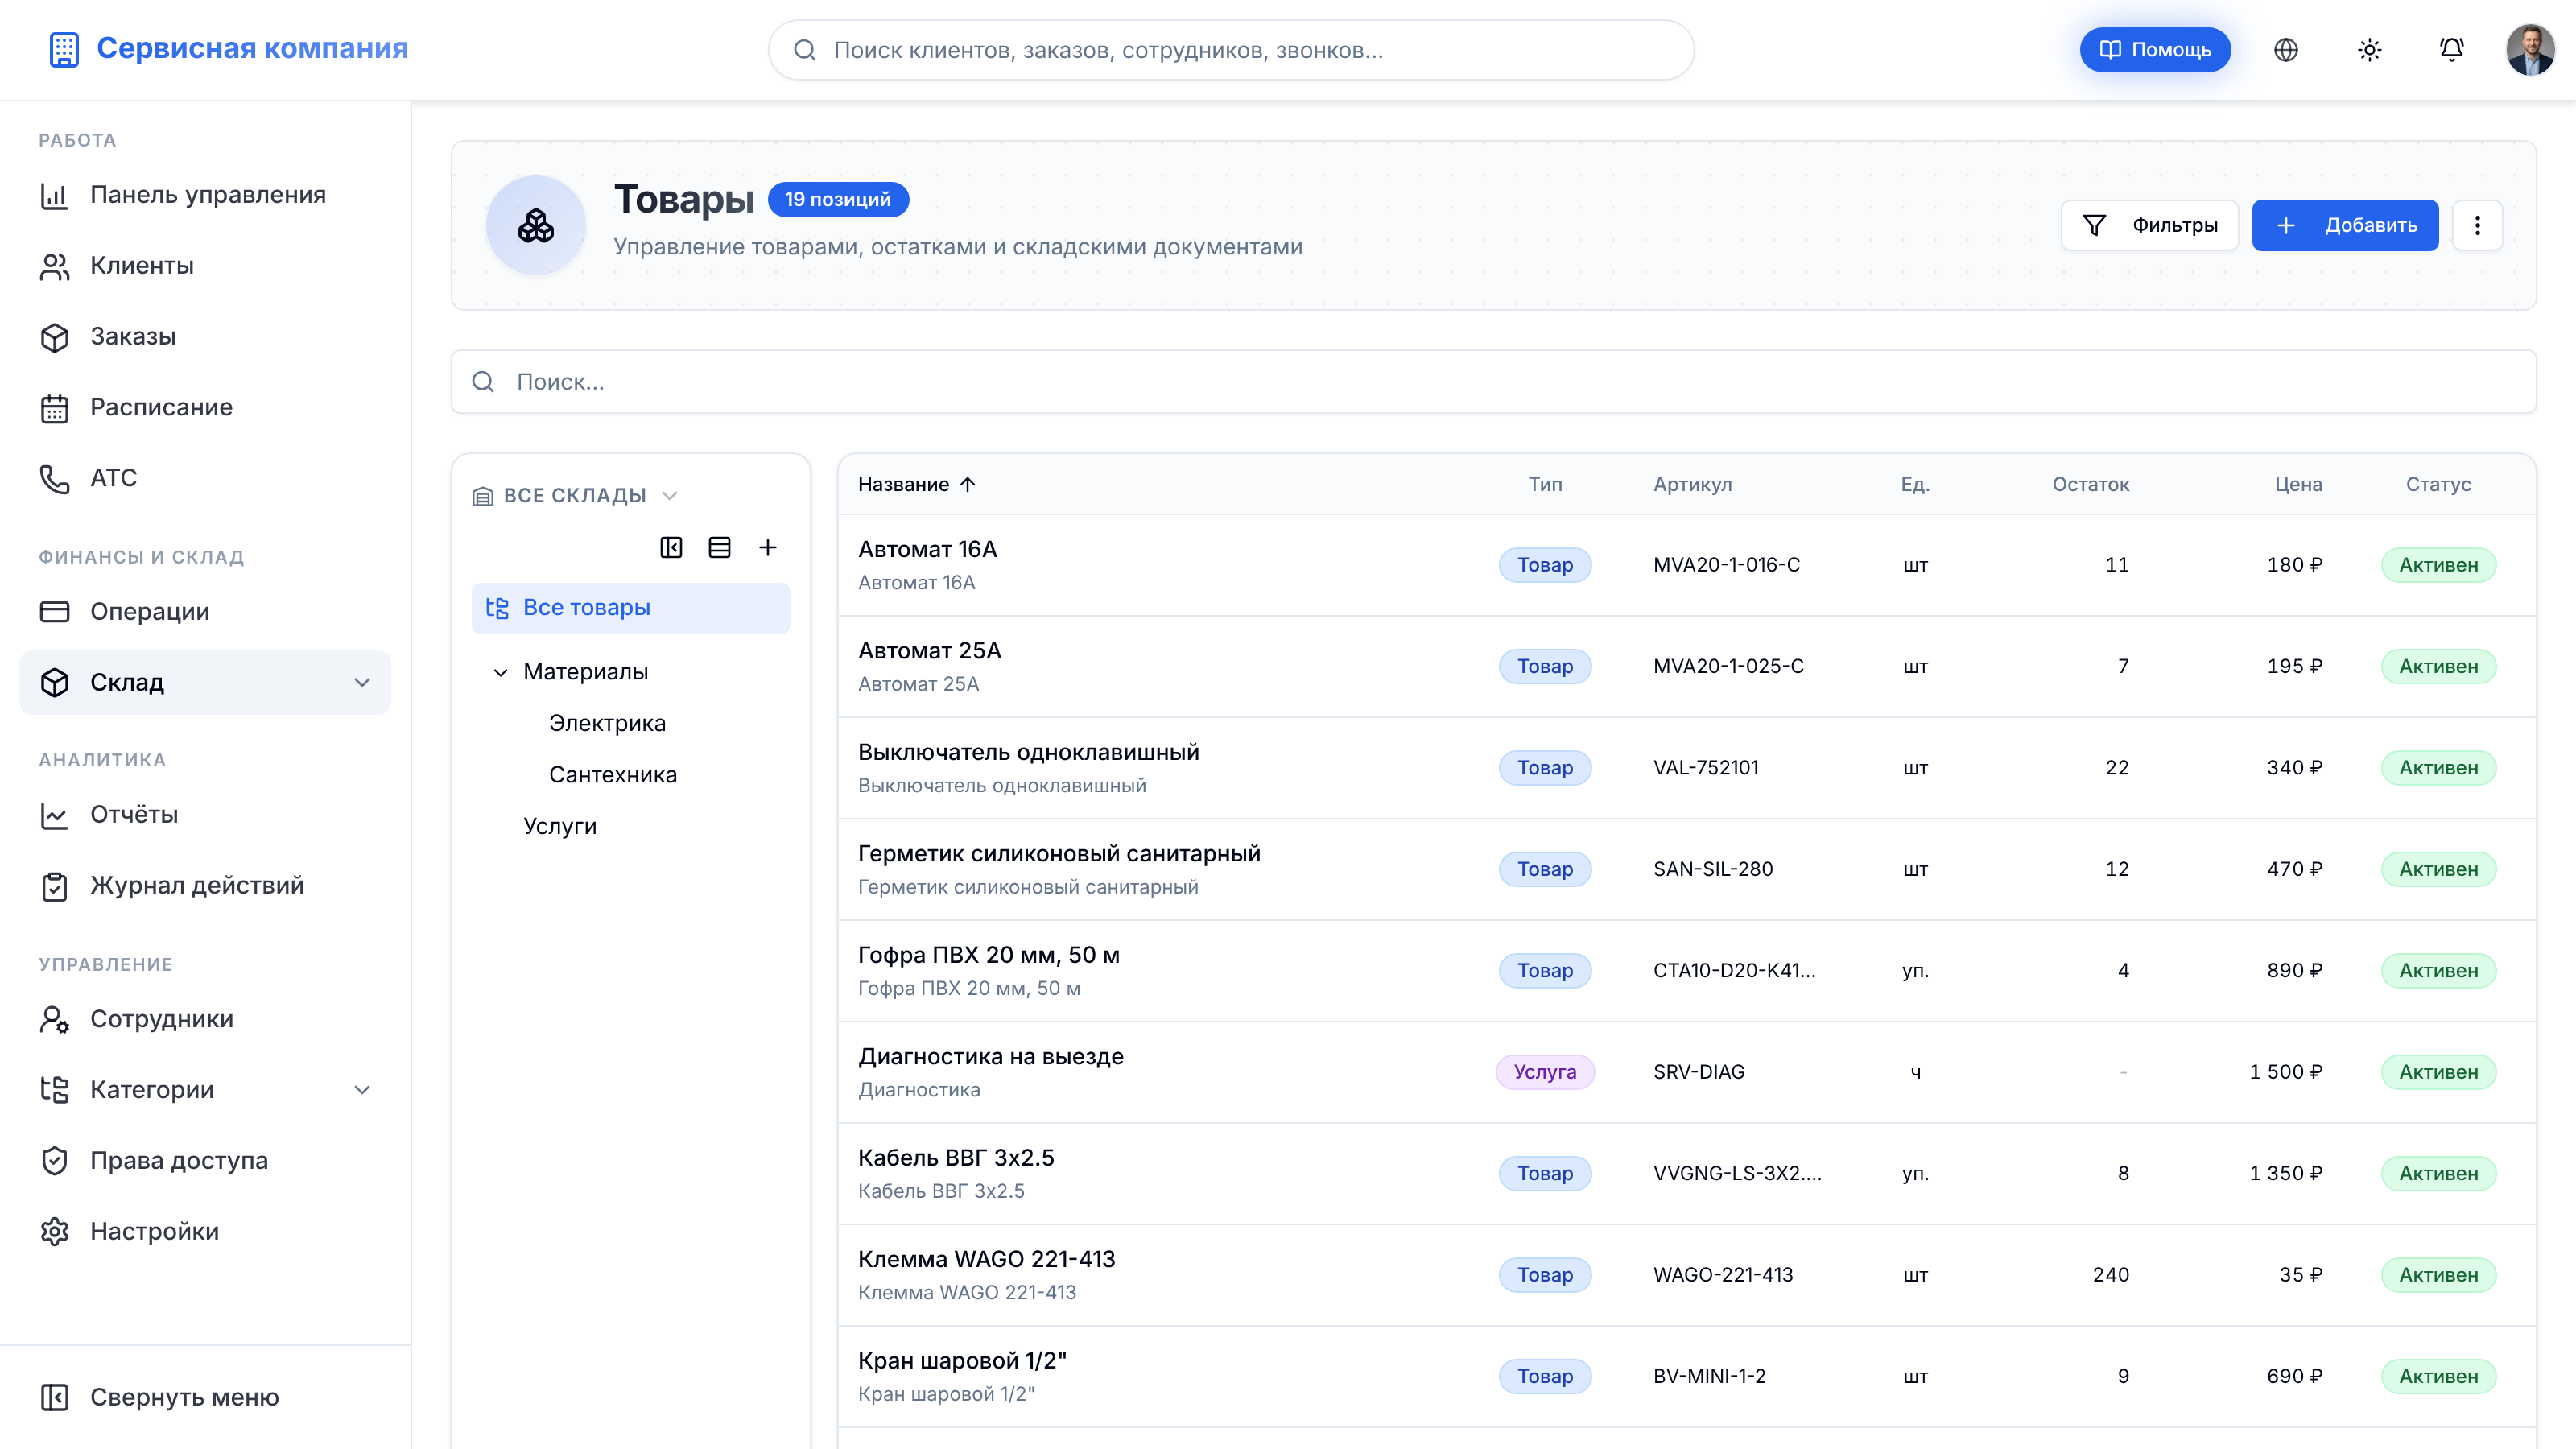Click the Товары boxes icon
Image resolution: width=2576 pixels, height=1449 pixels.
[536, 226]
